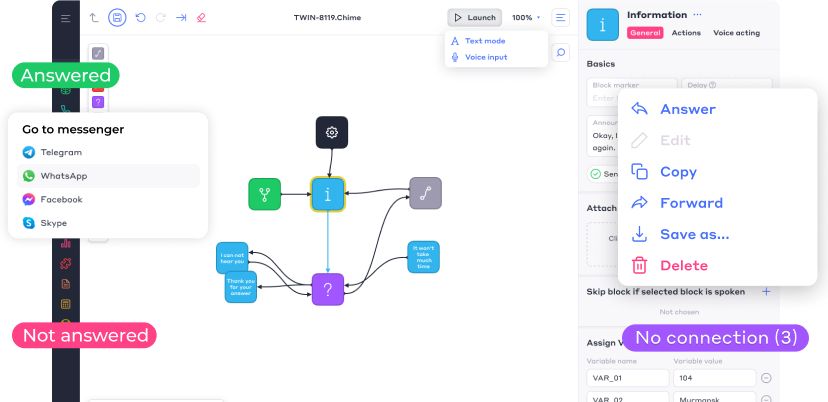The height and width of the screenshot is (402, 828).
Task: Click the pink eraser tool icon
Action: coord(201,18)
